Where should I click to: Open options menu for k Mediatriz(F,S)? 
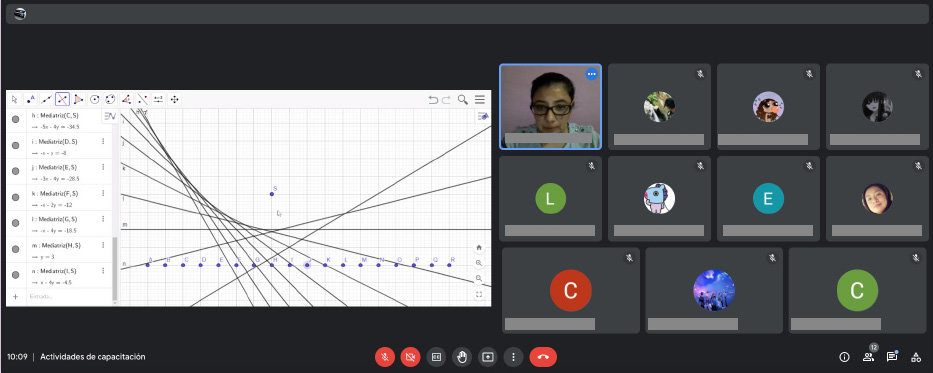(x=104, y=193)
